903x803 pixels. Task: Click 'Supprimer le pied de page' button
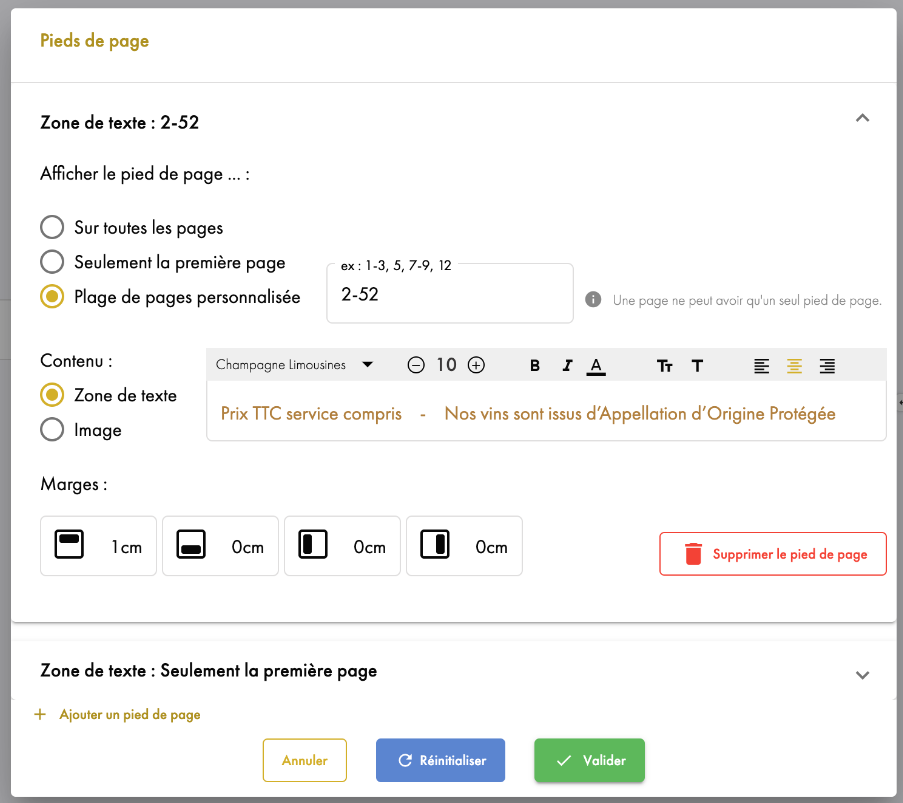(773, 554)
